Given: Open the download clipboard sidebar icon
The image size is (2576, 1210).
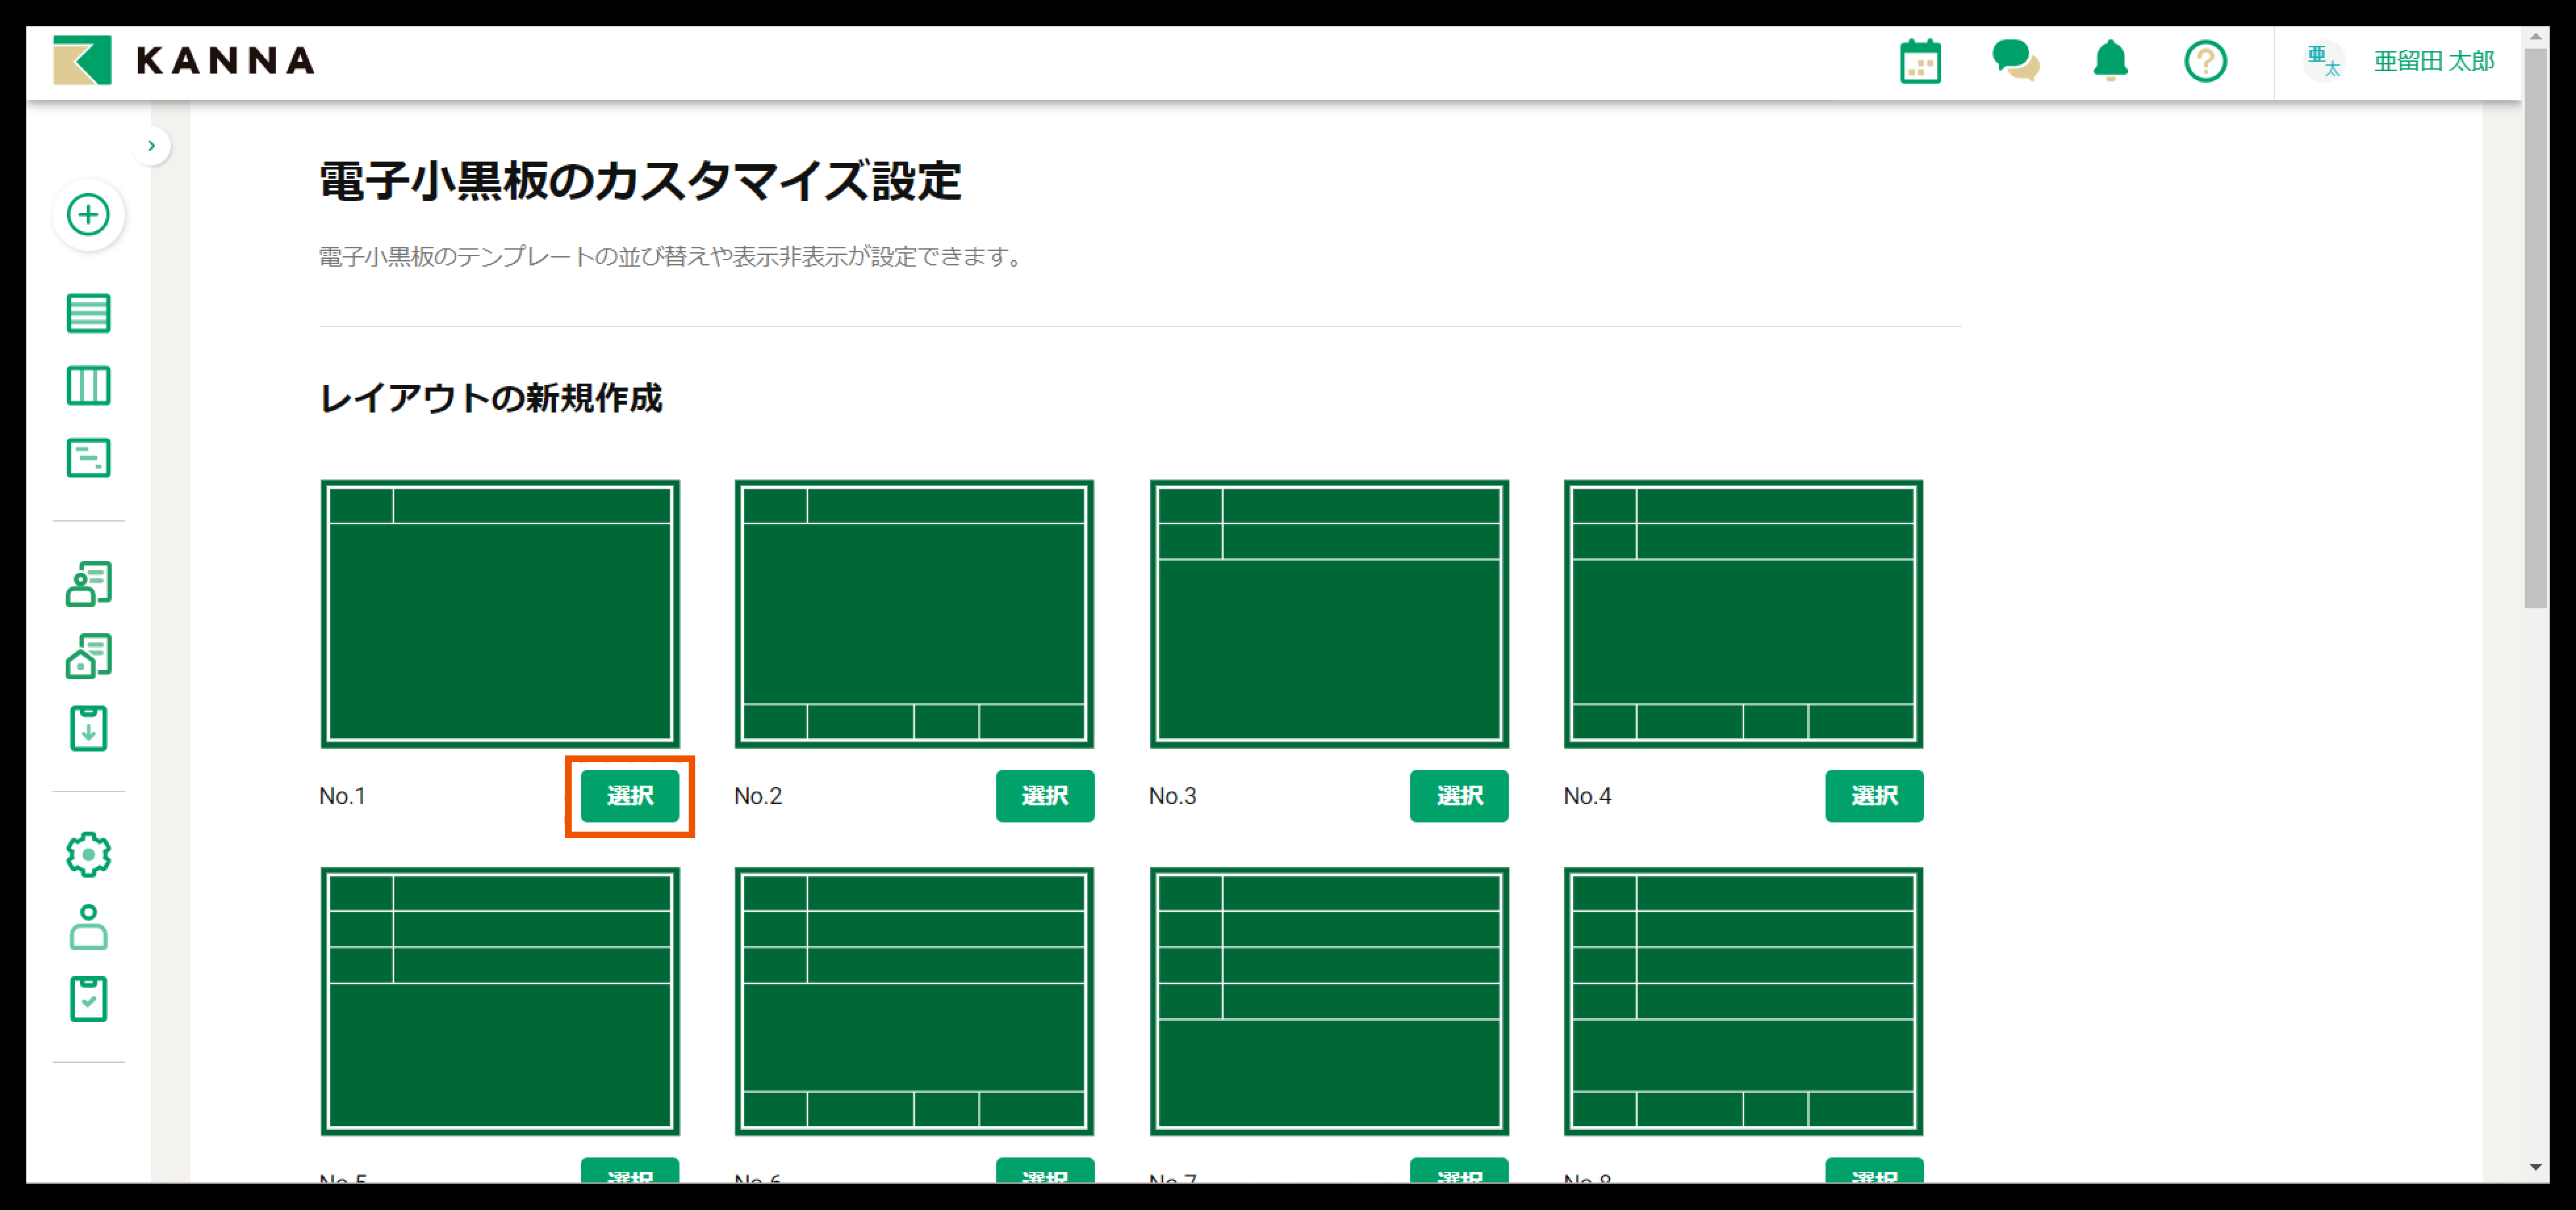Looking at the screenshot, I should click(x=88, y=728).
